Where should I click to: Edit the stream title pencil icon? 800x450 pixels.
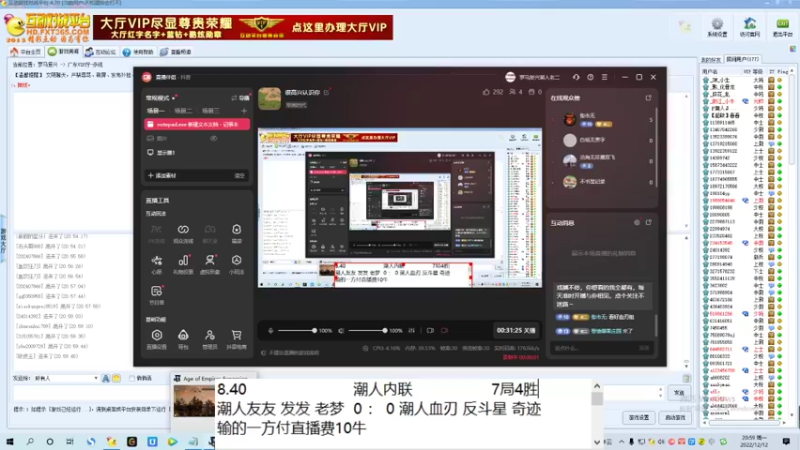click(x=327, y=92)
